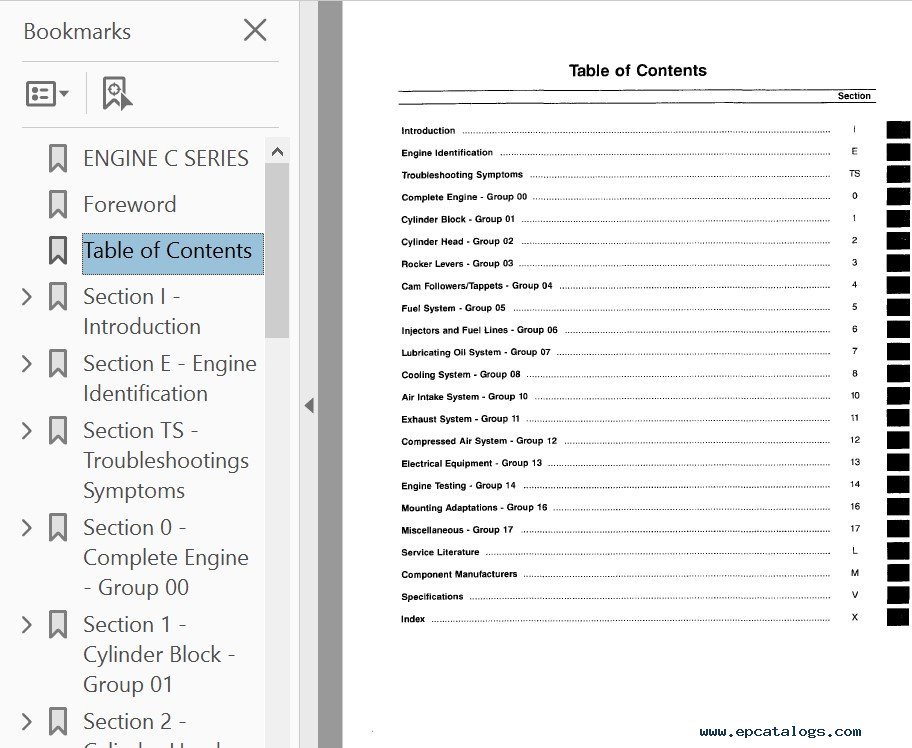Click Mounting Adaptations - Group 16 entry
This screenshot has height=748, width=912.
coord(474,508)
